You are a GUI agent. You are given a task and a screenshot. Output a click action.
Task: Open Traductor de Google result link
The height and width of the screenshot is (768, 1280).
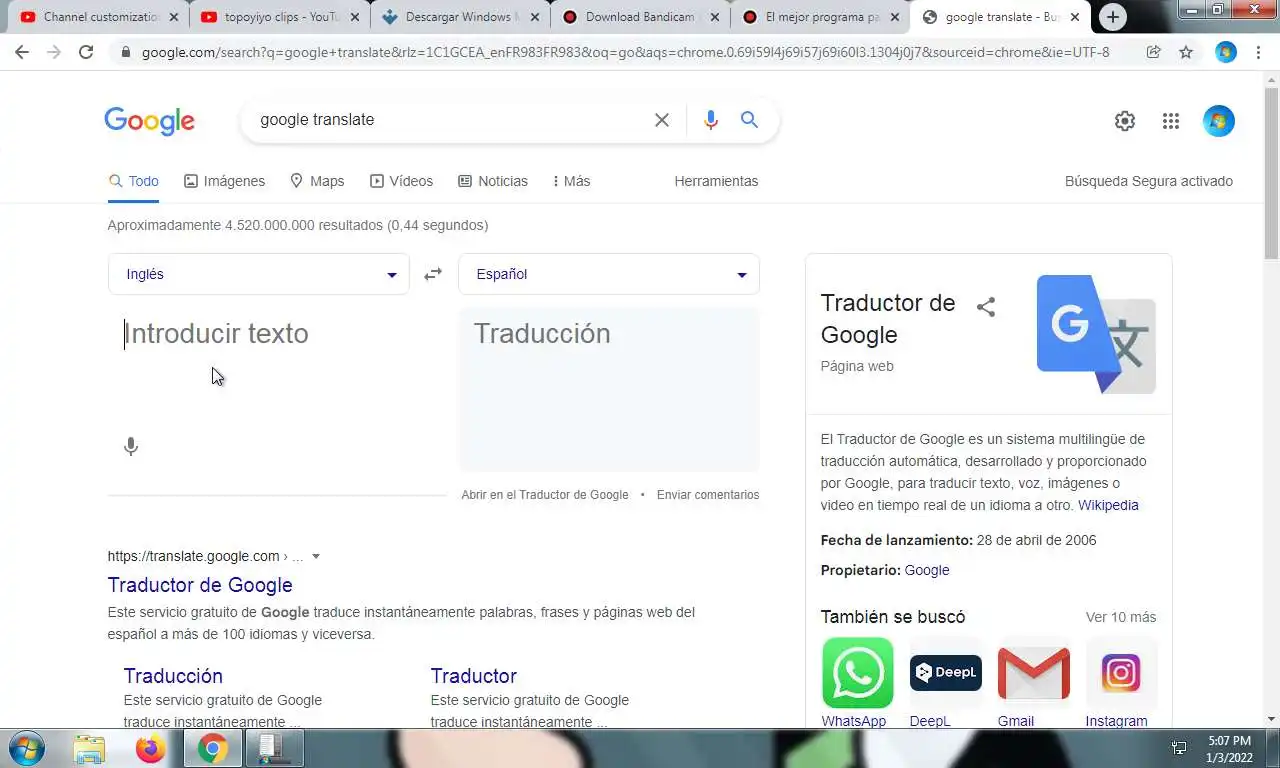(x=200, y=585)
